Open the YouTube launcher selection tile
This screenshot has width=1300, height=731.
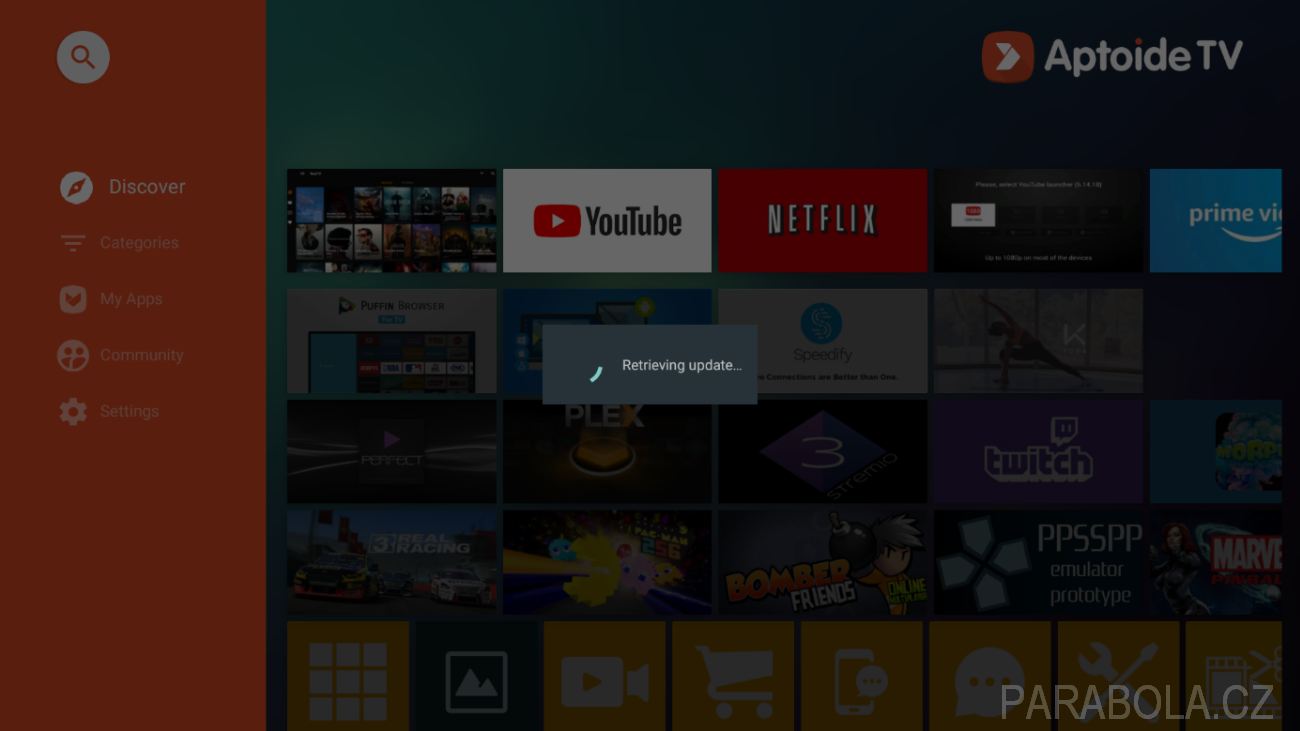(x=1038, y=220)
